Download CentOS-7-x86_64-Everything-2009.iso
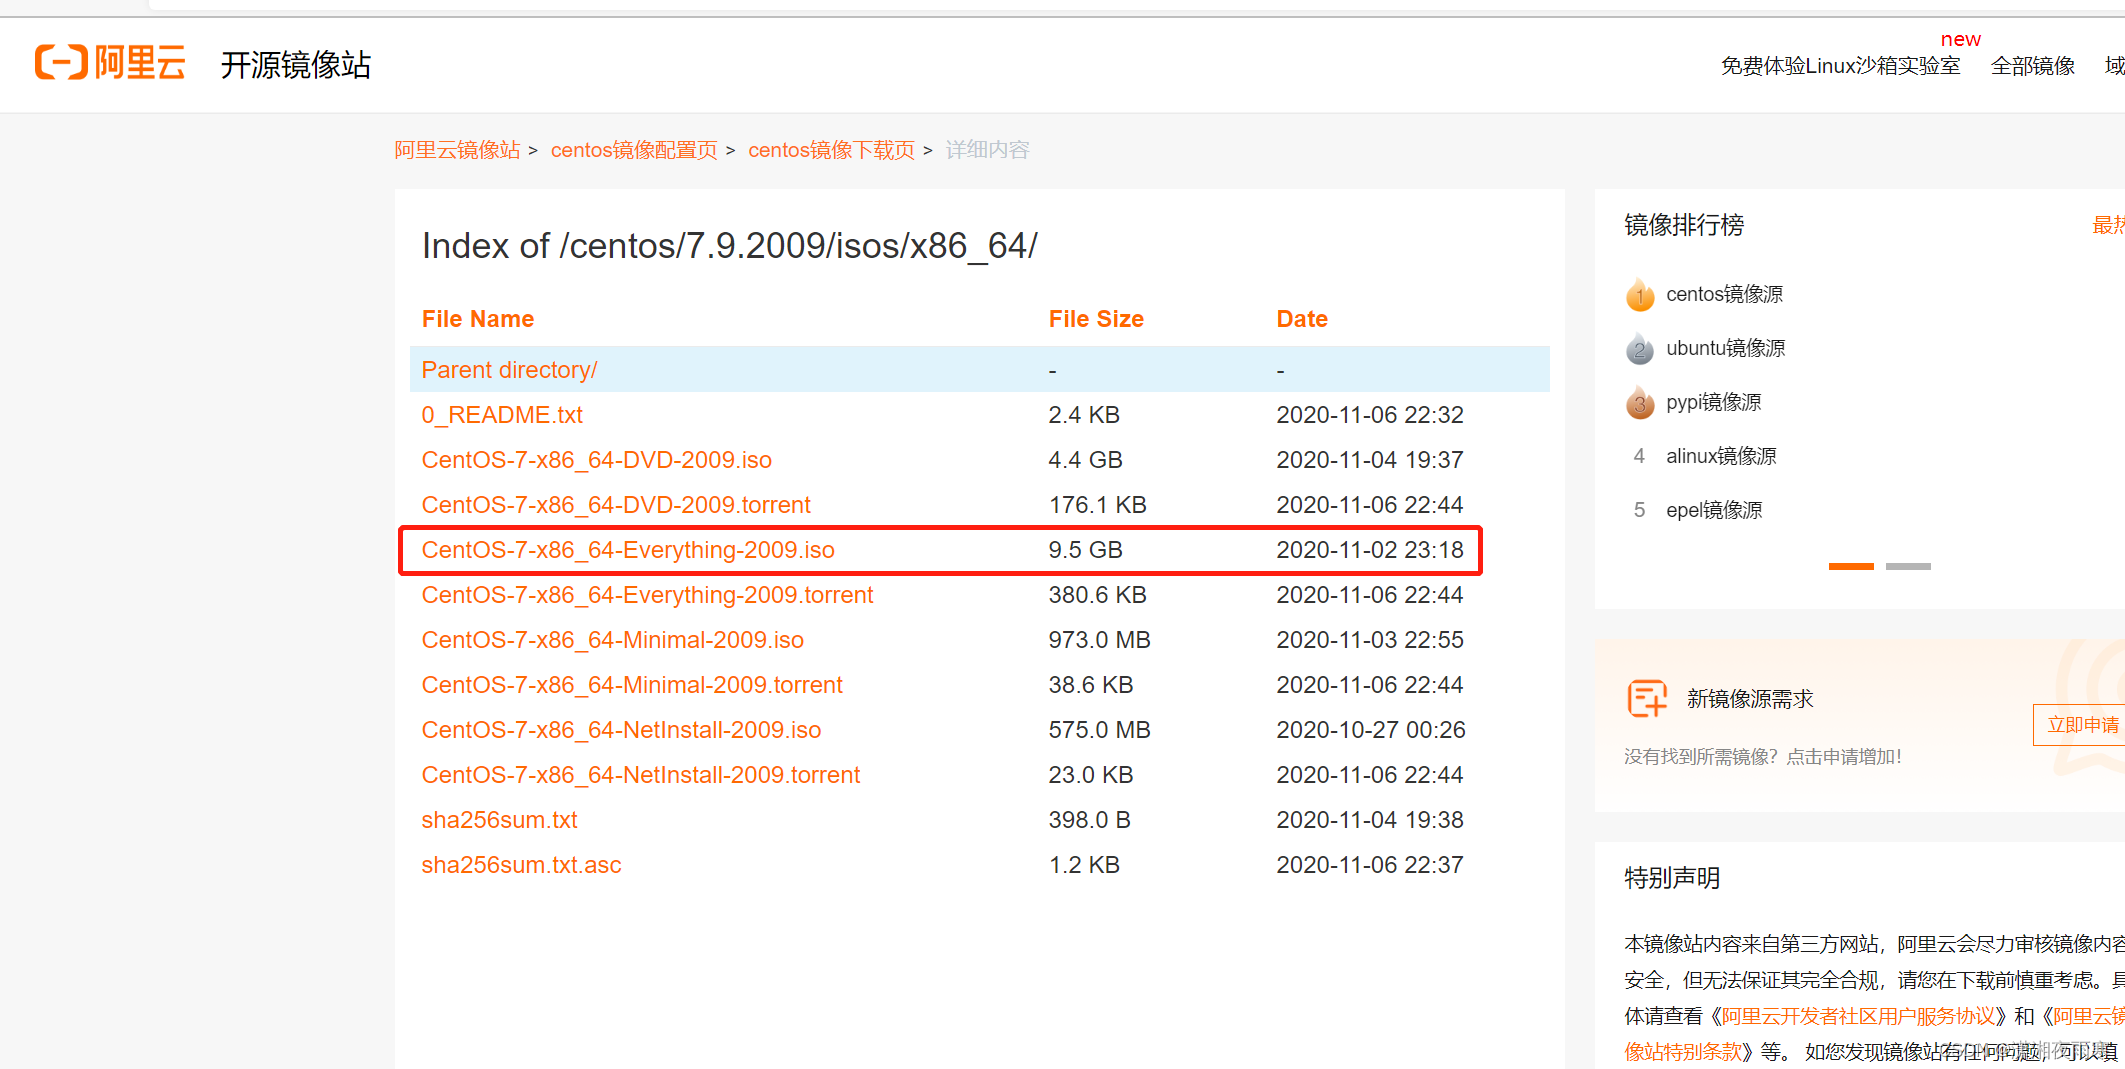Viewport: 2125px width, 1069px height. pos(628,550)
